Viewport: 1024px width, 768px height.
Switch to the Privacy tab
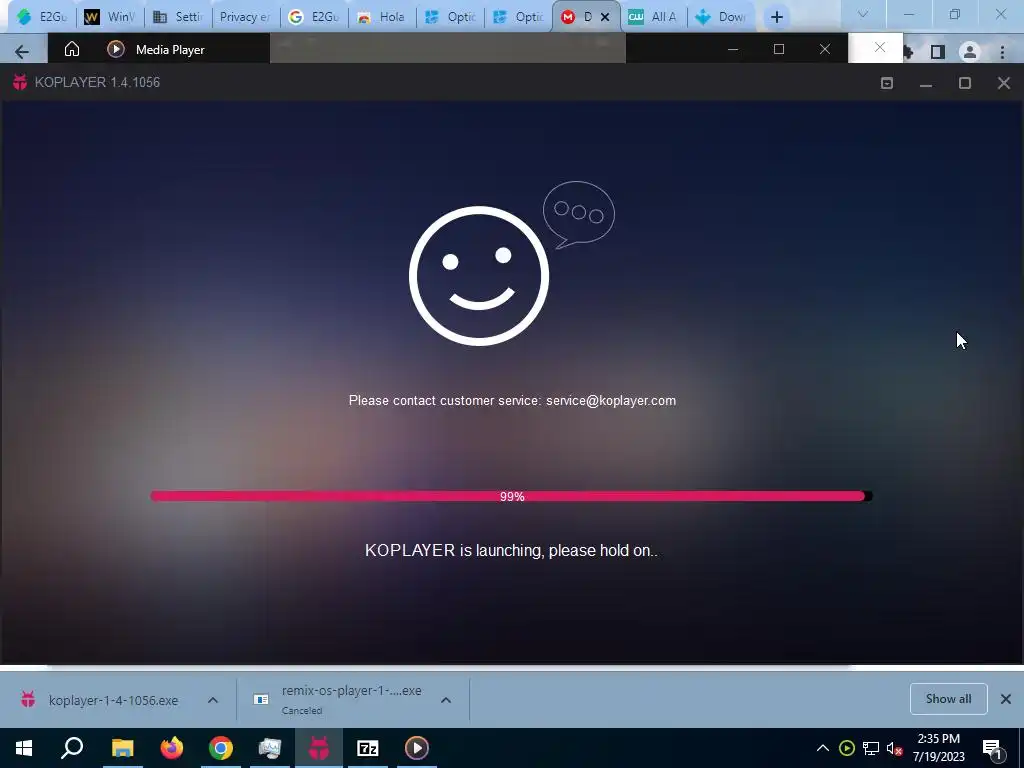coord(246,17)
